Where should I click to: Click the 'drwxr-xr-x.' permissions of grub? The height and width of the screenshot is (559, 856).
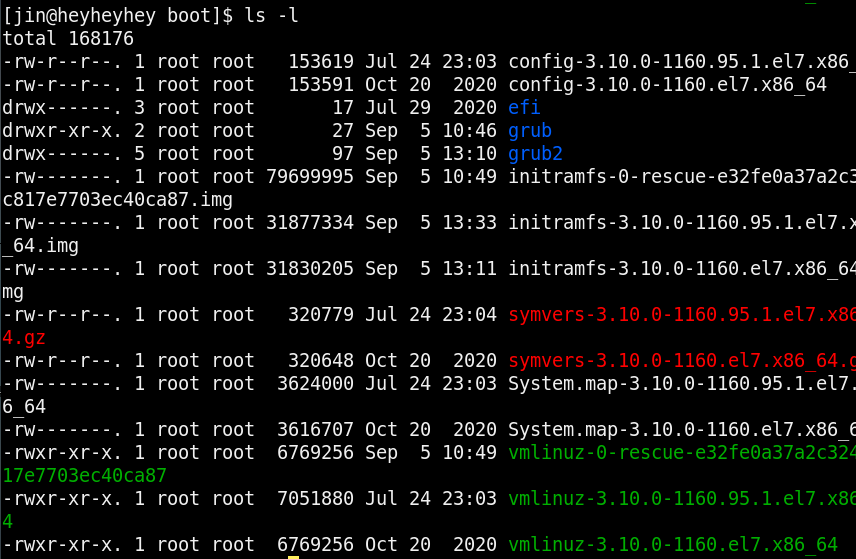pos(62,130)
